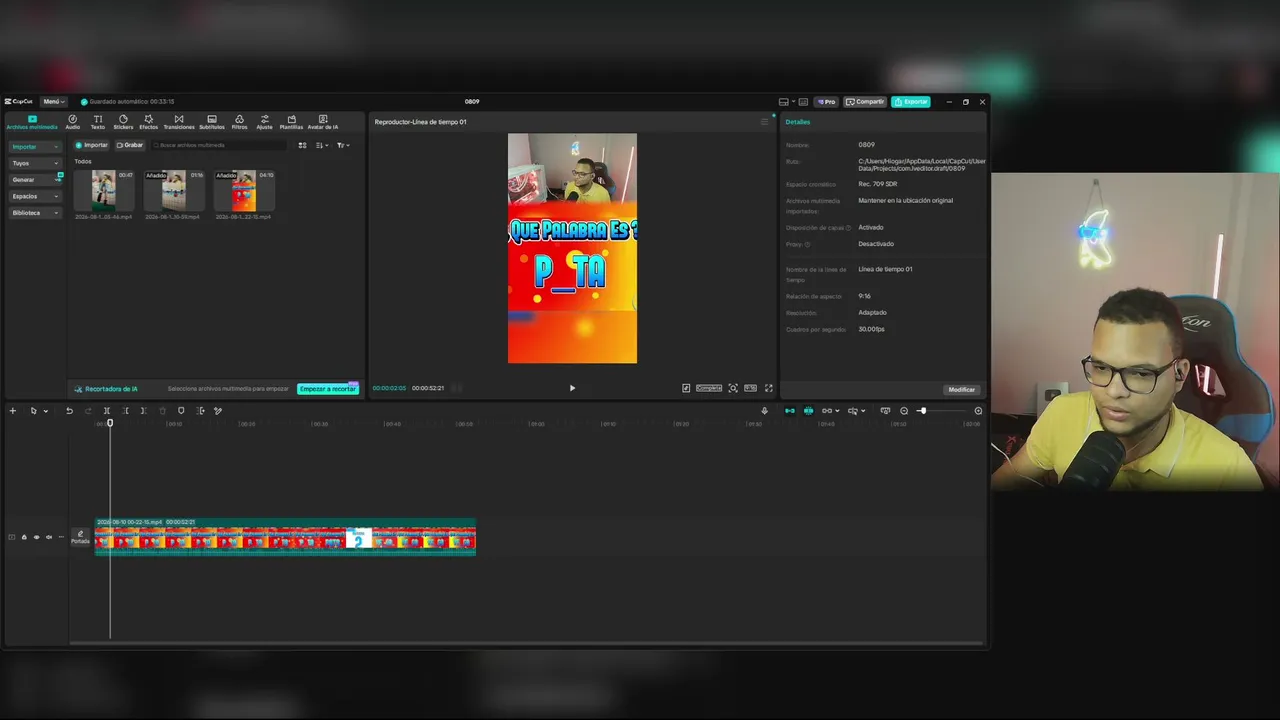This screenshot has height=720, width=1280.
Task: Click the timeline zoom in magnifier
Action: coord(978,411)
